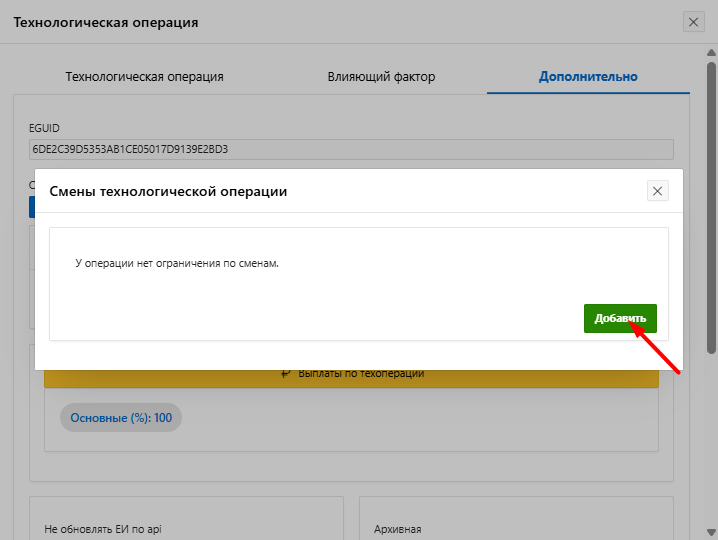Screen dimensions: 718x540
Task: Click the ruble icon on the payments bar
Action: 286,374
